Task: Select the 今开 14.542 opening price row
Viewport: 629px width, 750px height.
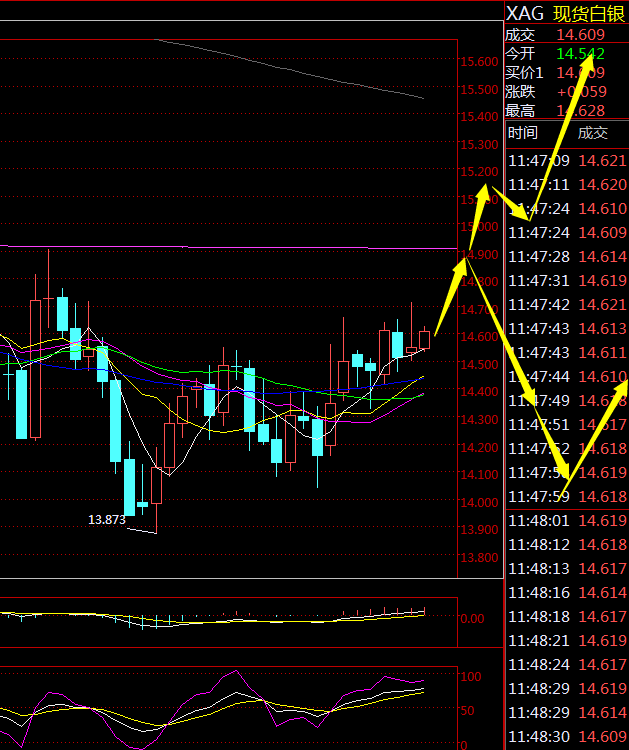Action: point(566,54)
